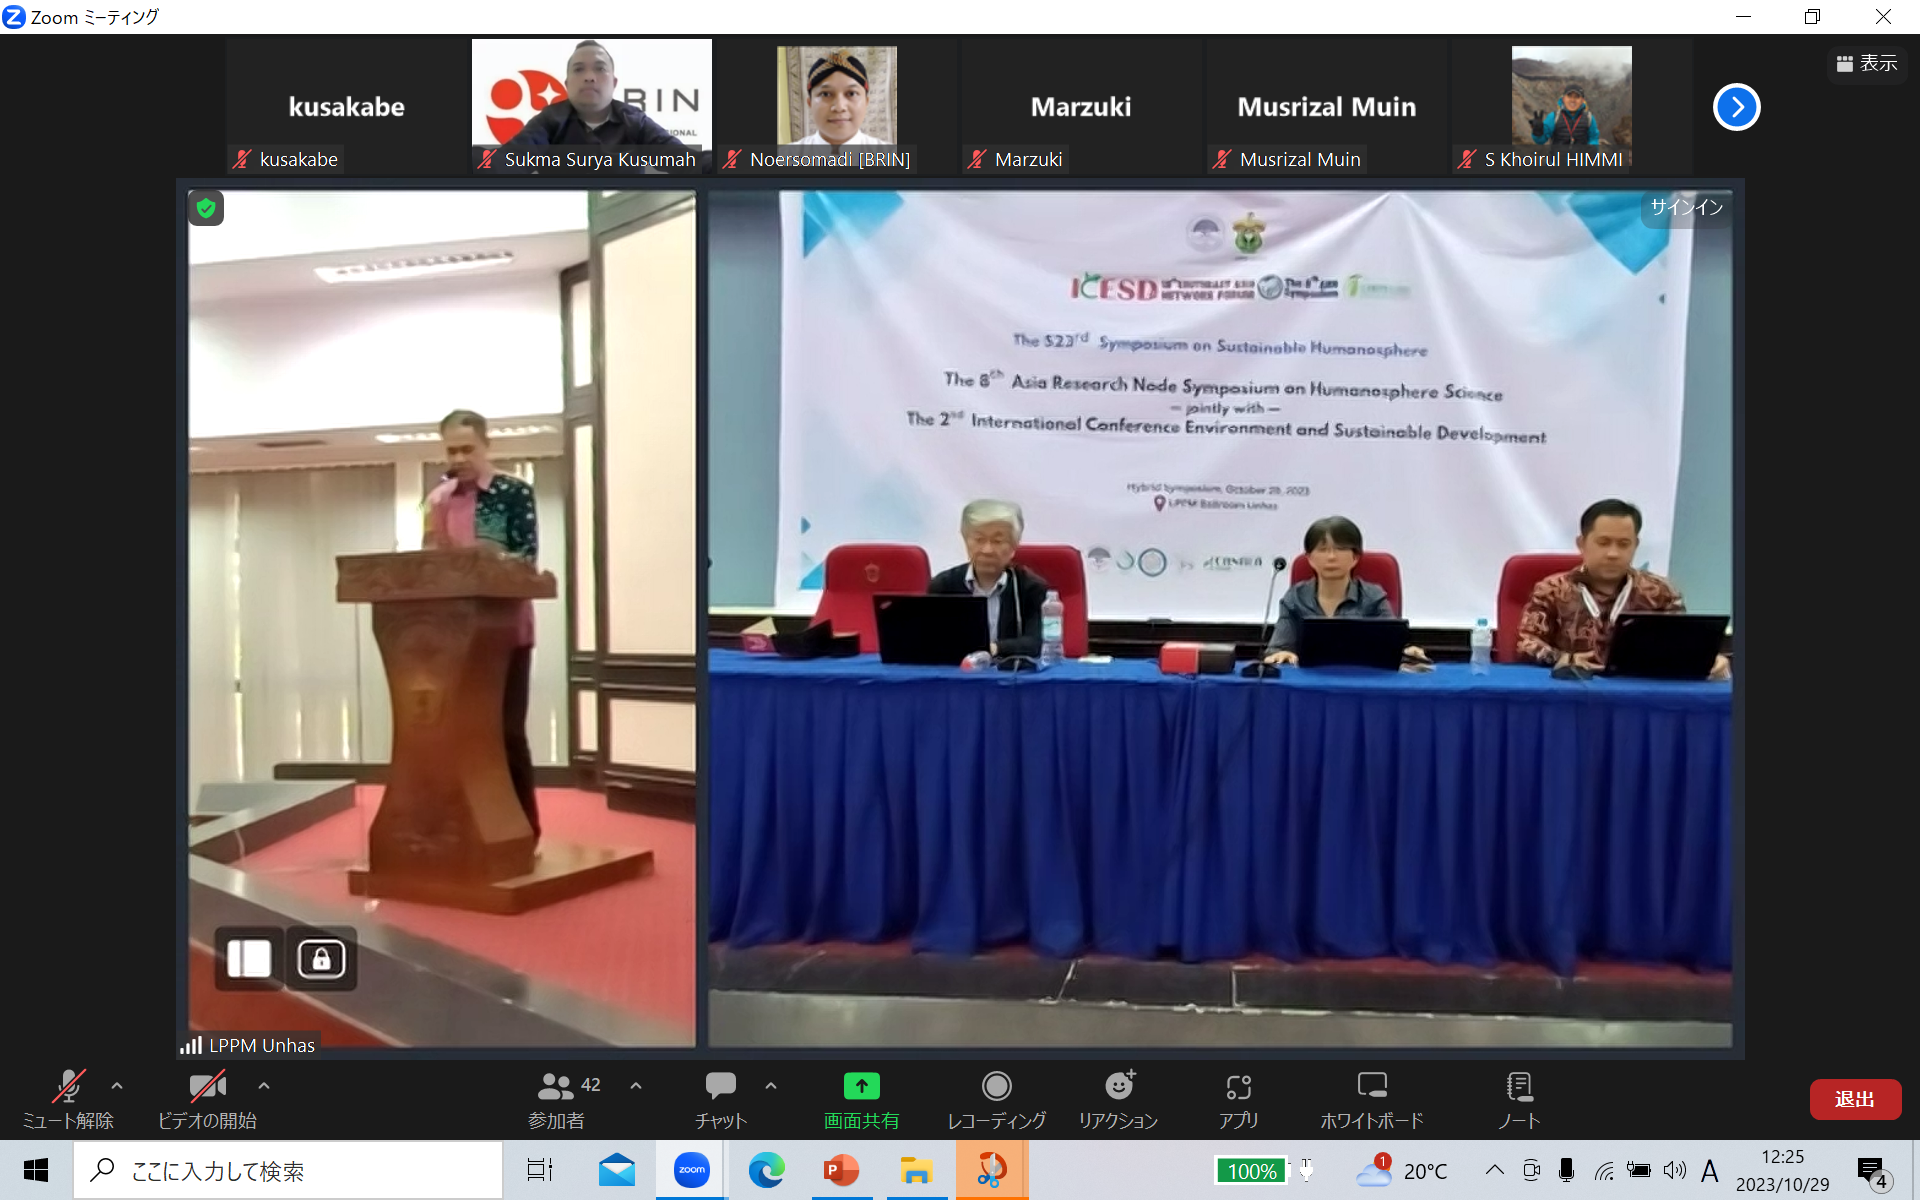Image resolution: width=1920 pixels, height=1200 pixels.
Task: Select Marzuki participant thumbnail
Action: (x=1081, y=107)
